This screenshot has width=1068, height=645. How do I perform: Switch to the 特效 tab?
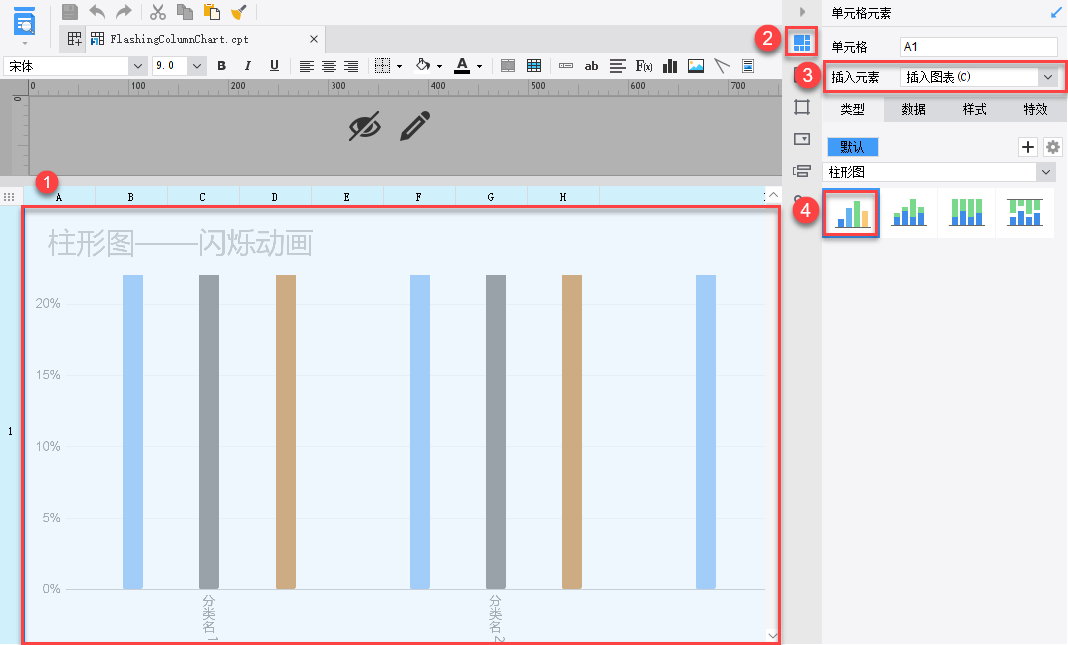[x=1035, y=109]
